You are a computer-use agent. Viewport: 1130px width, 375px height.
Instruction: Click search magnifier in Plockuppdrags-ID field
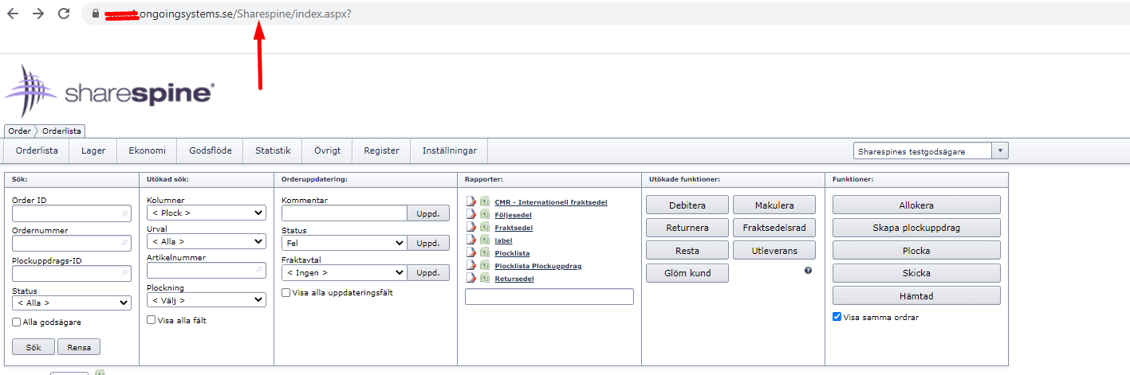(x=125, y=274)
